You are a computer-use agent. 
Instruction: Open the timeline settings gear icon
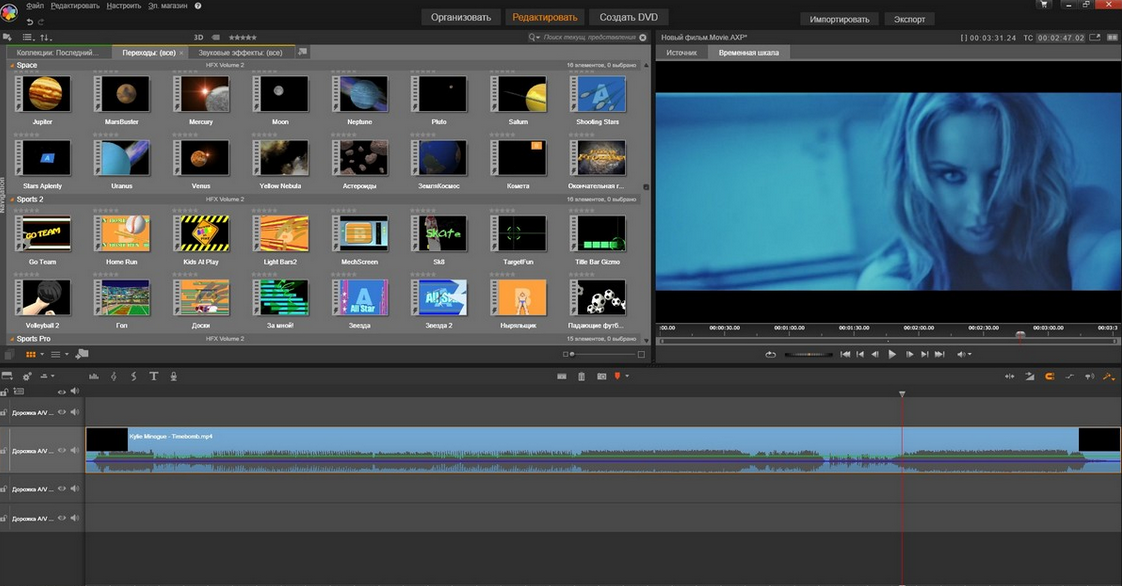(x=27, y=376)
